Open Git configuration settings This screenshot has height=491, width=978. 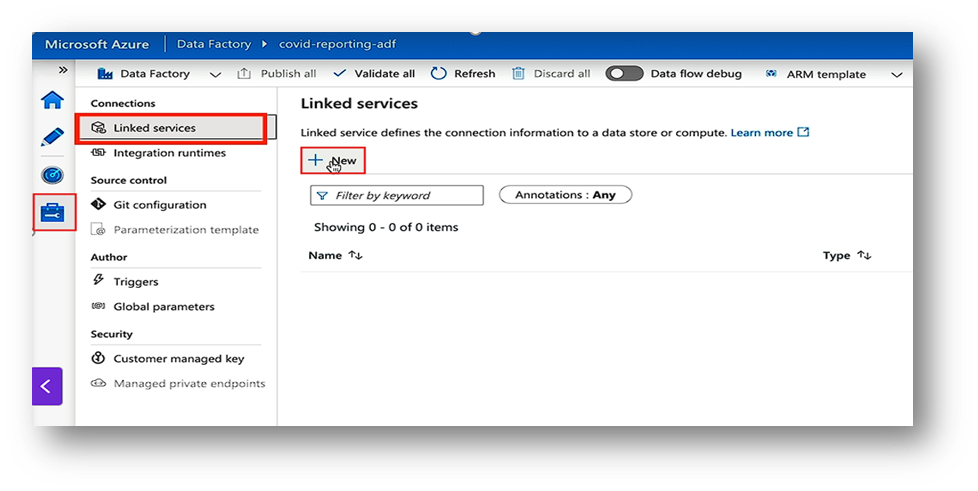click(x=159, y=205)
